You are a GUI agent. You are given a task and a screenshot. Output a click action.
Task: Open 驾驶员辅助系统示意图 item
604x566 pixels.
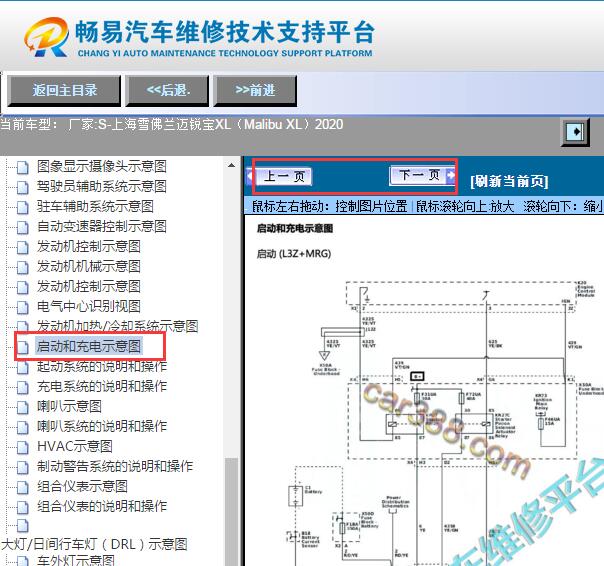click(102, 186)
